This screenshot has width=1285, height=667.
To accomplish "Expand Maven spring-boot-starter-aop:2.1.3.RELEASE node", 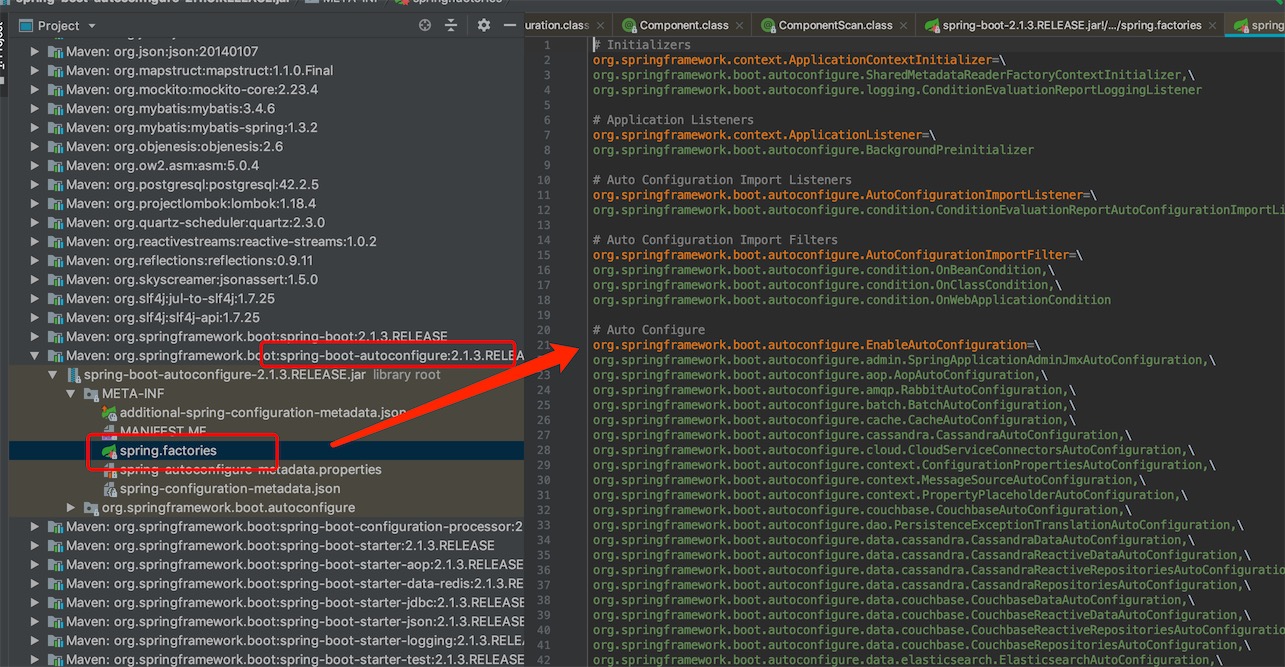I will click(x=35, y=564).
